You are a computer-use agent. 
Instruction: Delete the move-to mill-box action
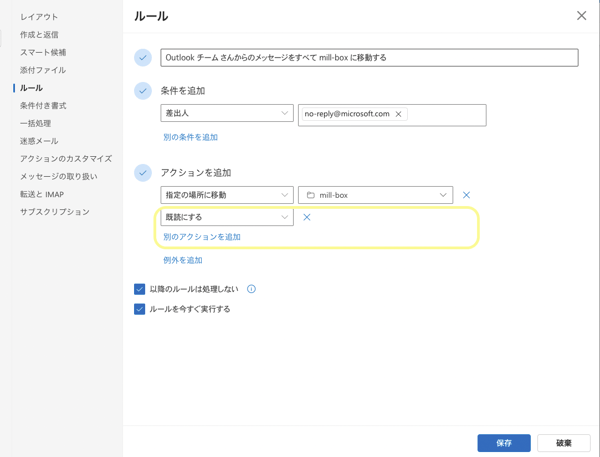(x=466, y=195)
